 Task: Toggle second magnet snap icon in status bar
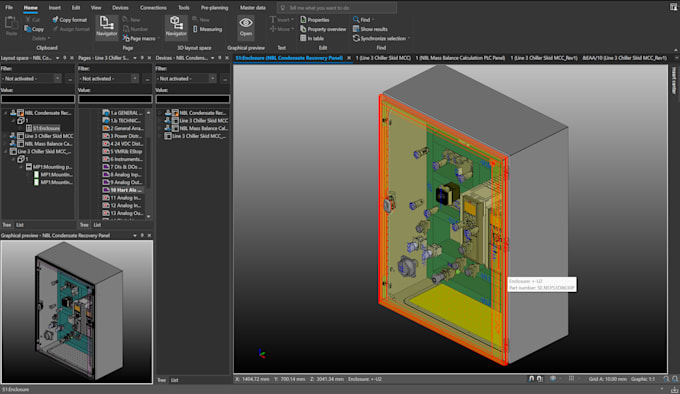coord(539,379)
